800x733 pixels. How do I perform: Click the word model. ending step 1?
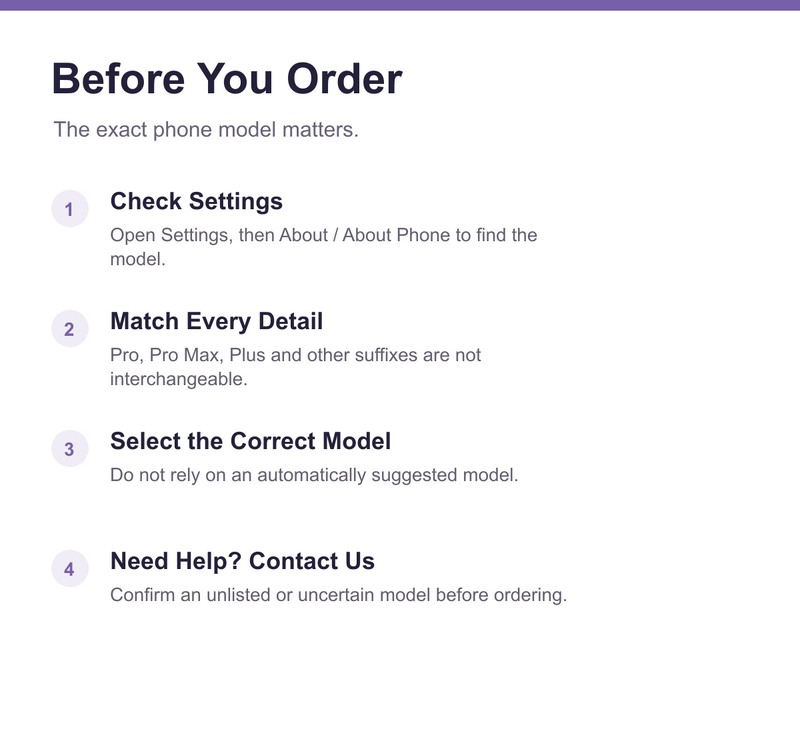(138, 259)
